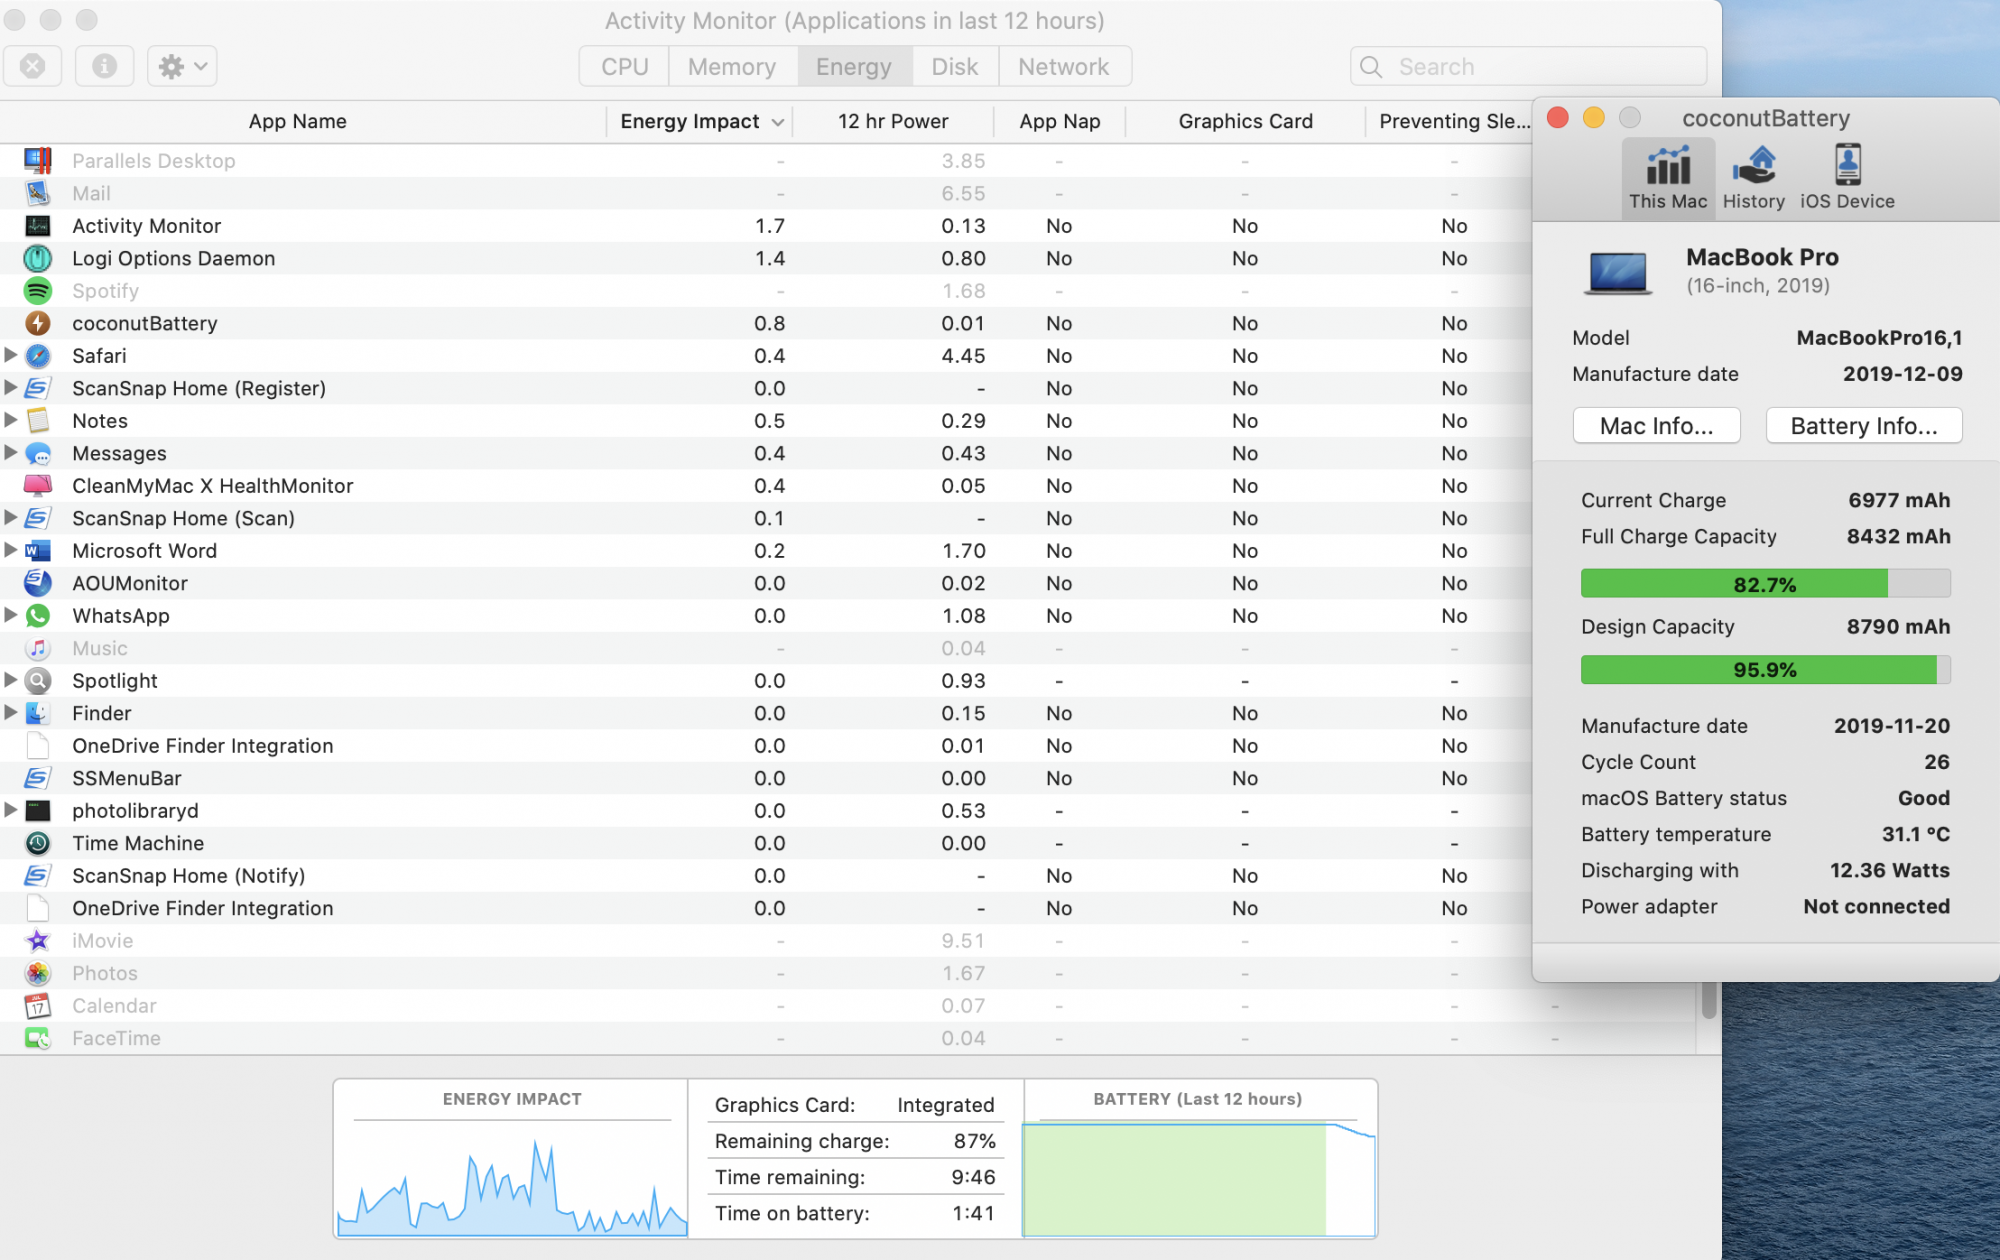The height and width of the screenshot is (1260, 2000).
Task: Open History tab in coconutBattery
Action: click(1754, 178)
